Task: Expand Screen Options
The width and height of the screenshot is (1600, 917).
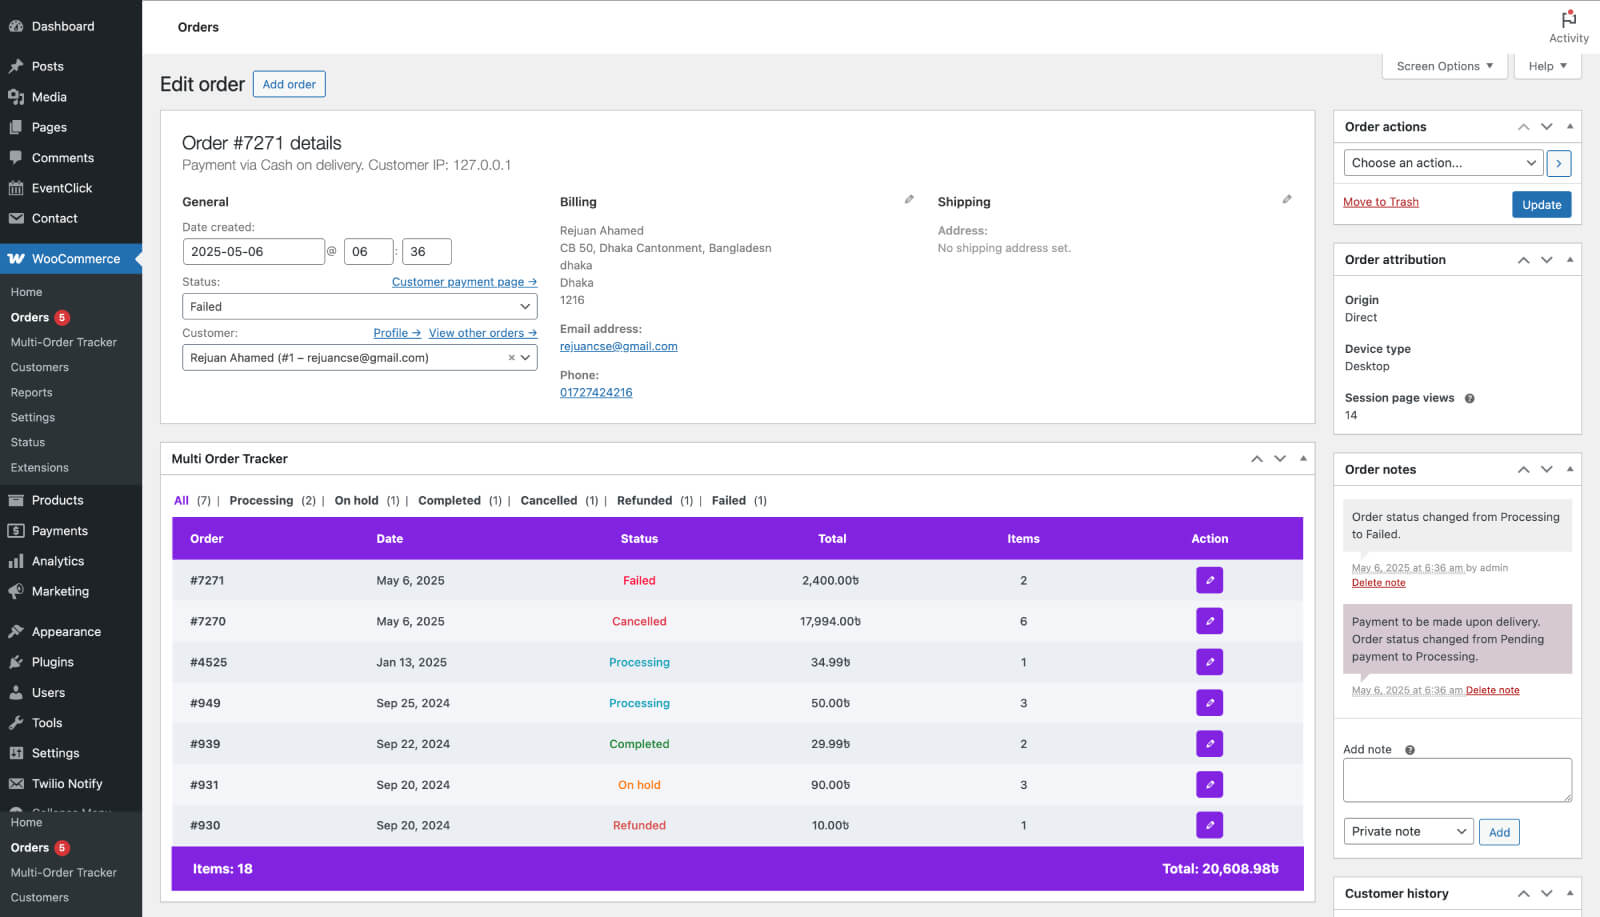Action: [1444, 66]
